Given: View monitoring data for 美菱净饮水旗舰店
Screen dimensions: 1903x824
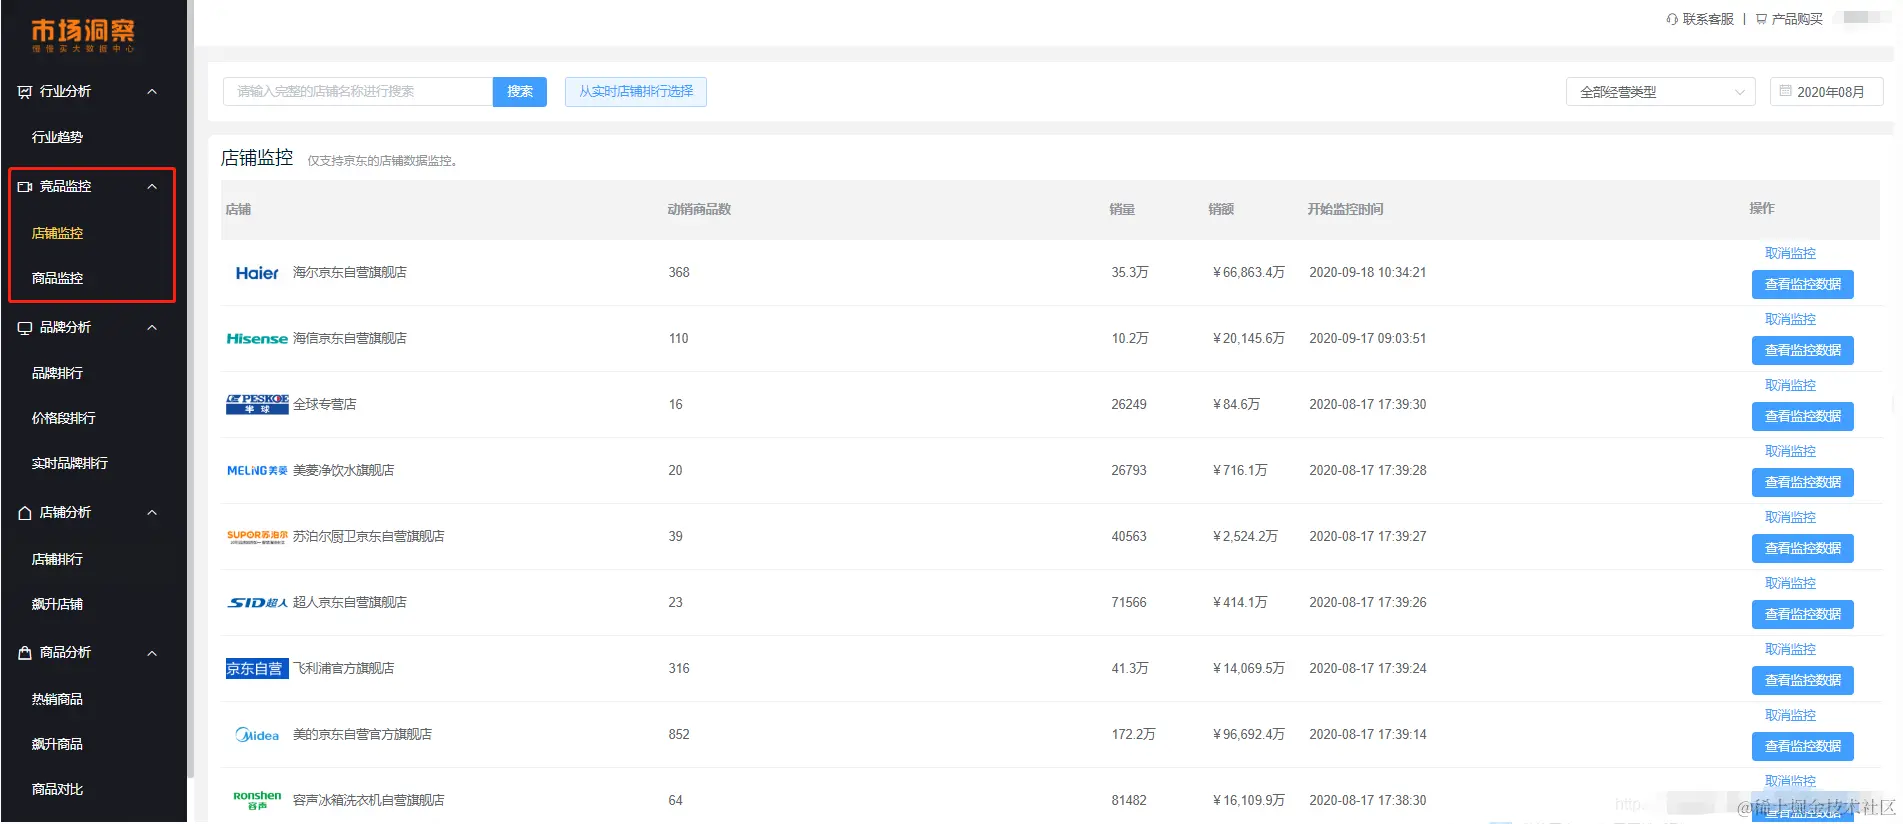Looking at the screenshot, I should (x=1803, y=483).
